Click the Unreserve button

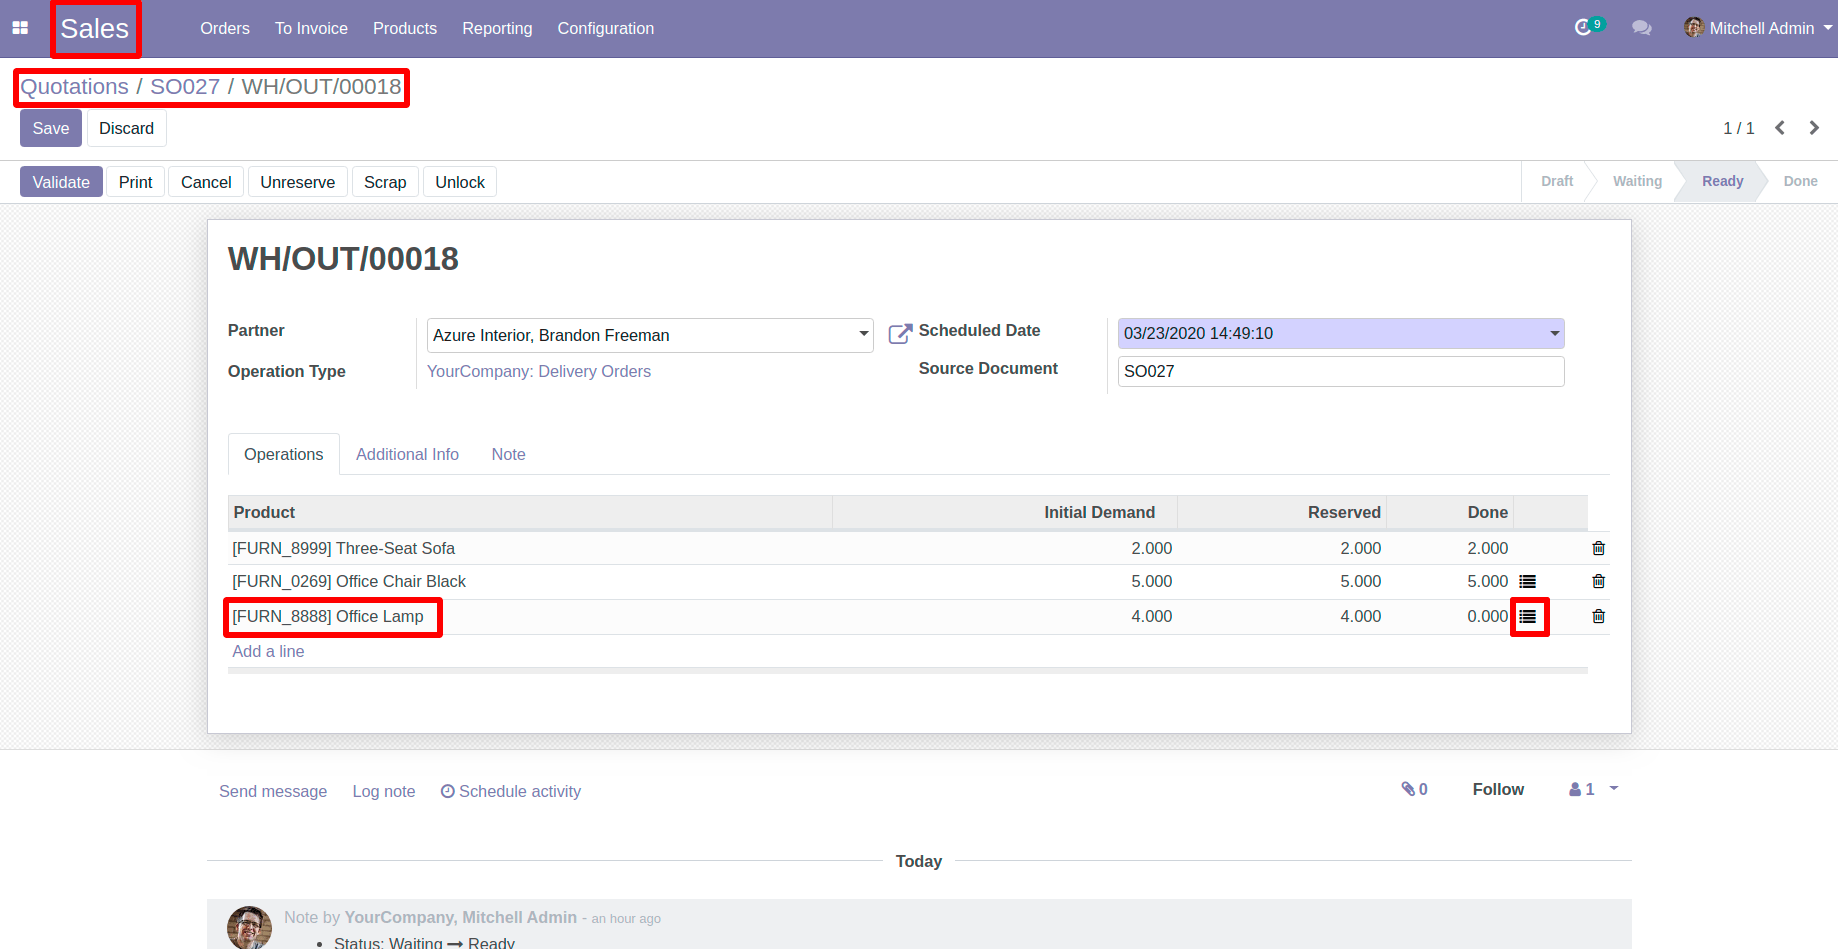coord(298,182)
